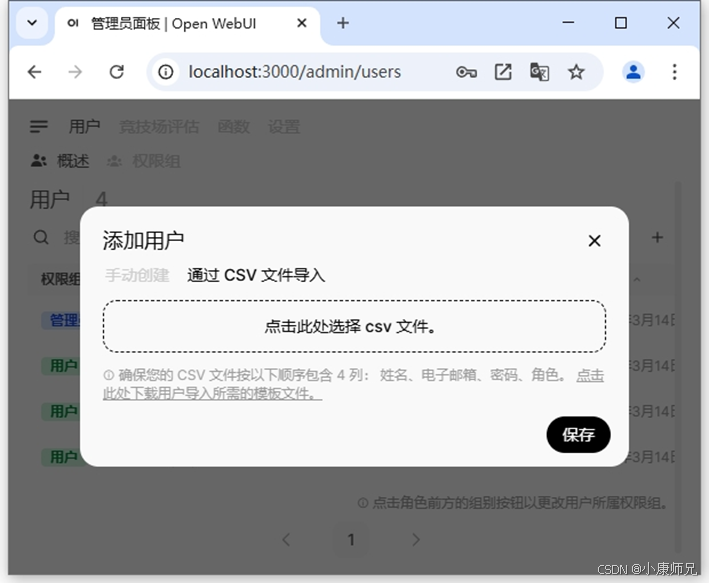Click the 保存 button

click(x=578, y=435)
